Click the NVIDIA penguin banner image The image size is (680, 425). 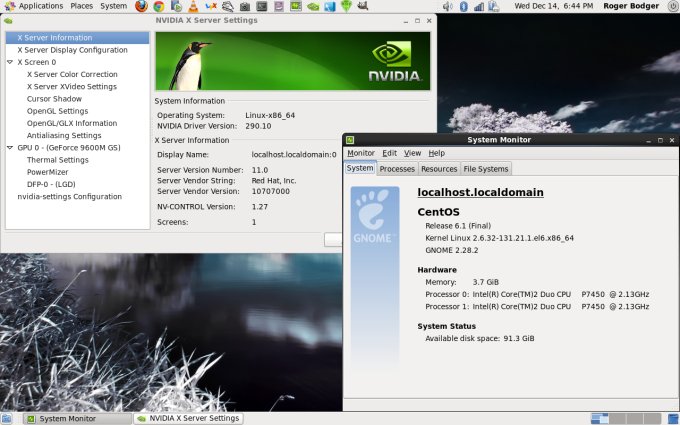tap(293, 61)
